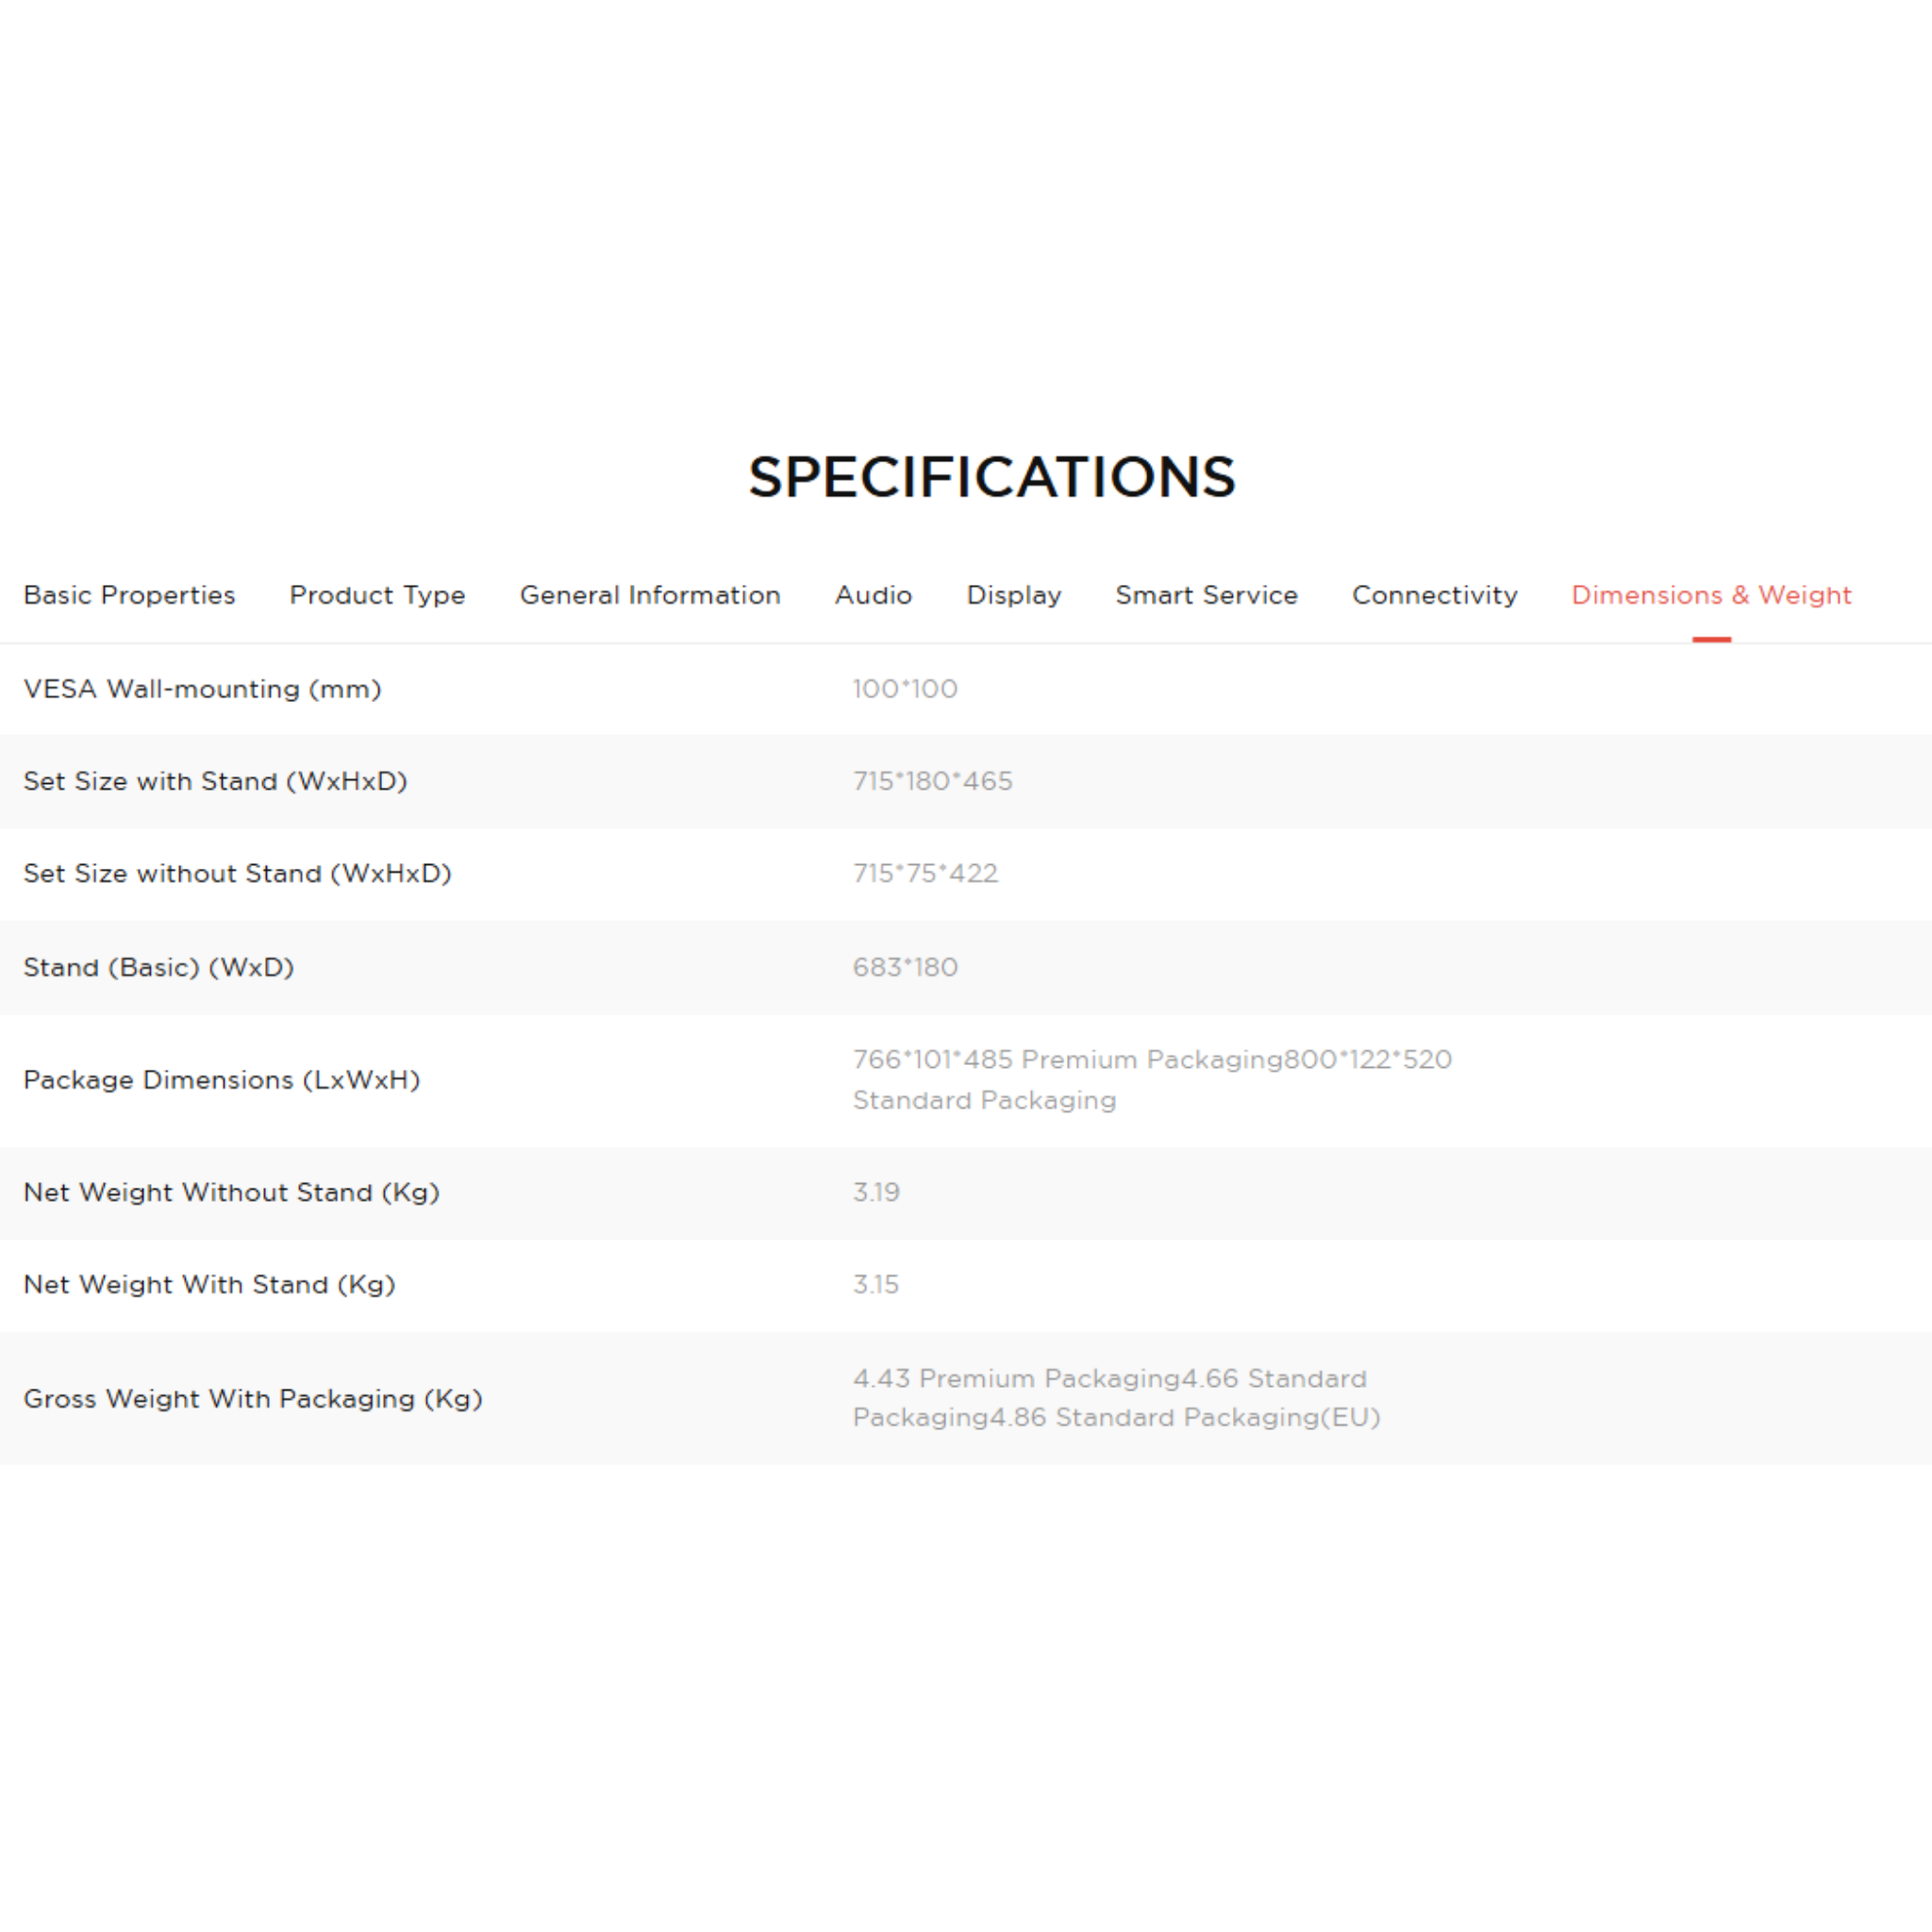Click the Net Weight With Stand label
Viewport: 1932px width, 1932px height.
(209, 1284)
